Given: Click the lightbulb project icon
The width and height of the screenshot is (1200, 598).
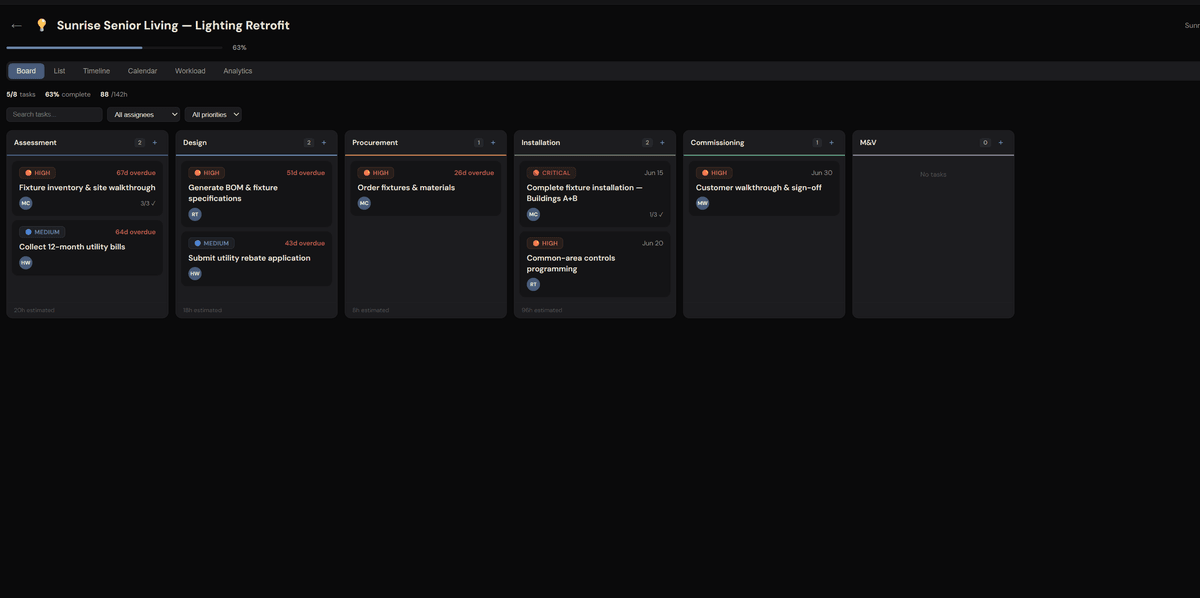Looking at the screenshot, I should (42, 25).
